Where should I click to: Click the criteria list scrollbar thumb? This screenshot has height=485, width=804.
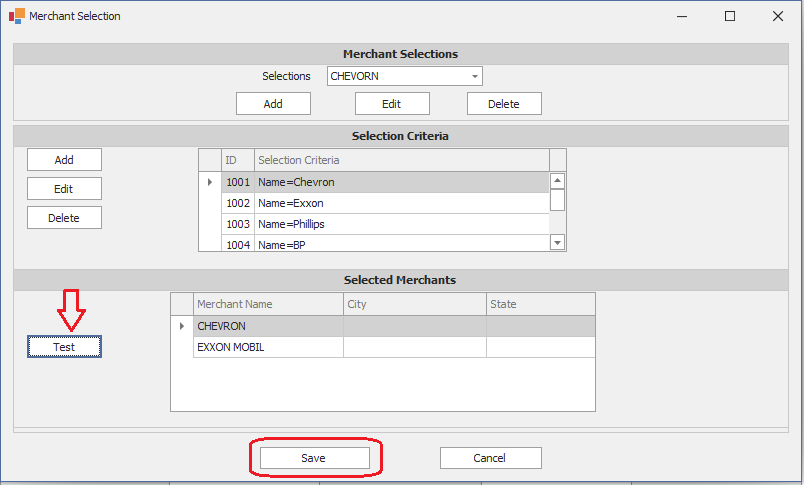(557, 200)
